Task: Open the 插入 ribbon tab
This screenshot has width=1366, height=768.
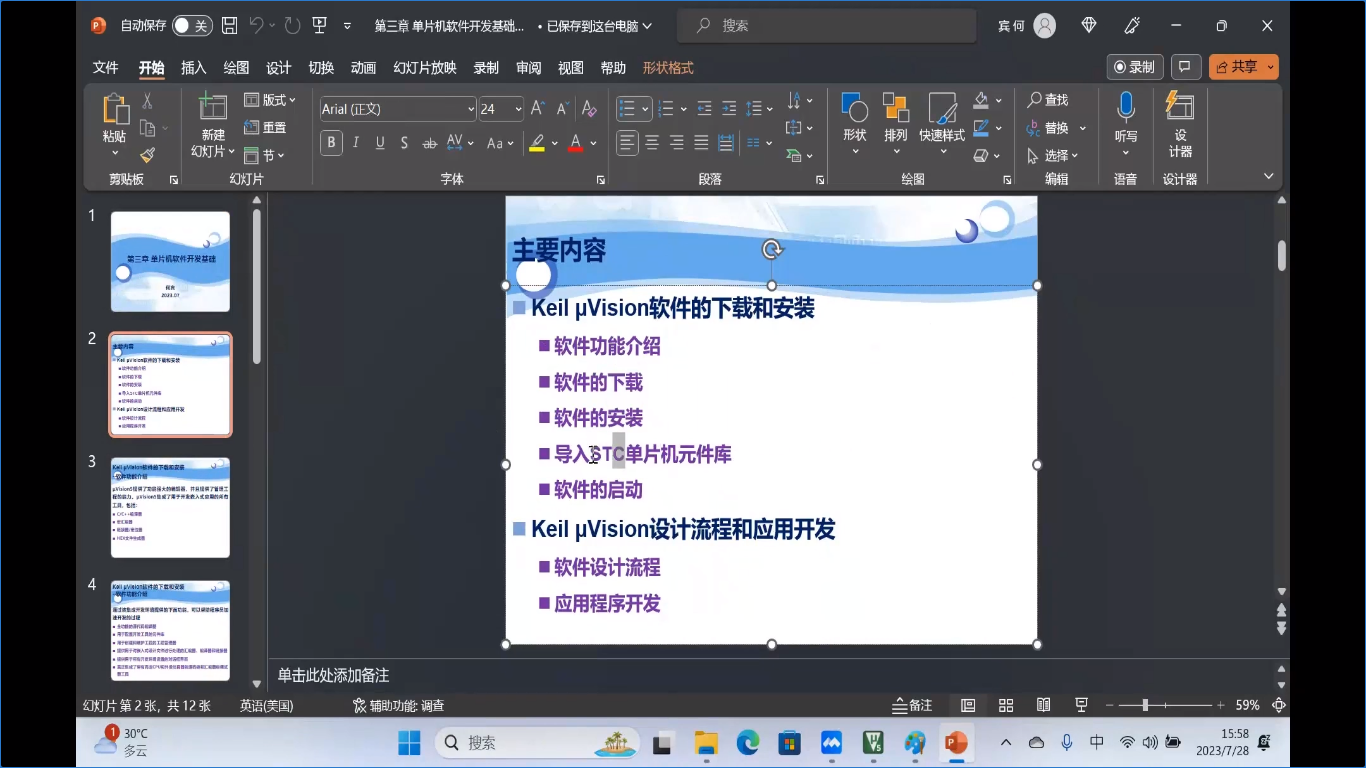Action: point(193,68)
